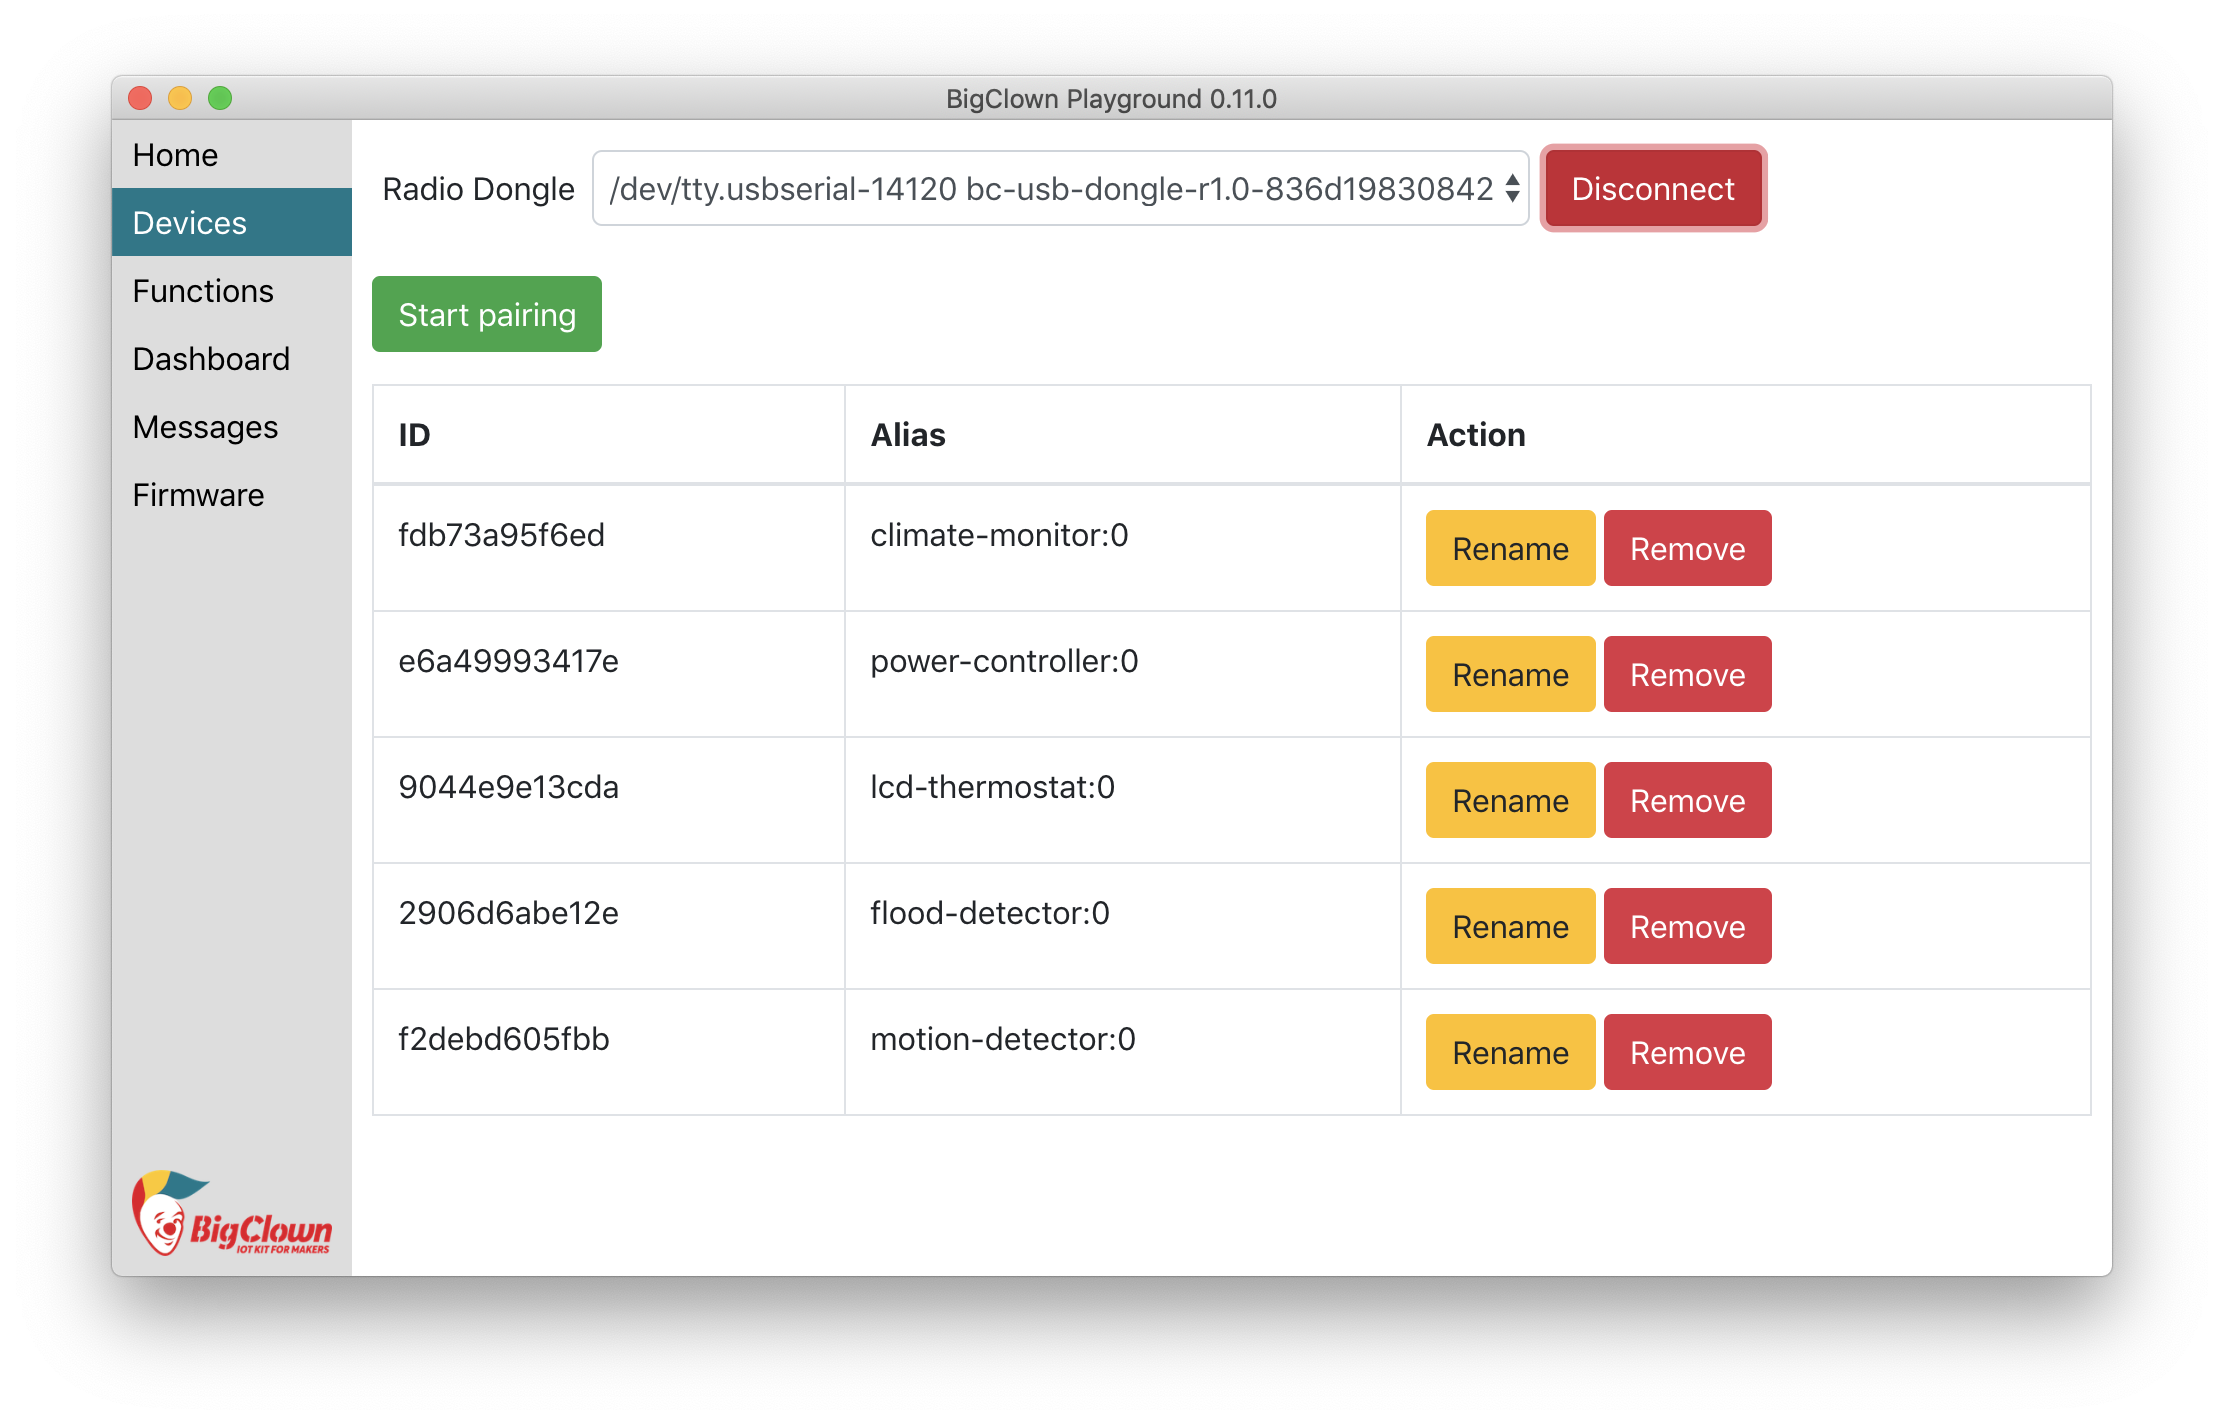
Task: Open the Messages page
Action: click(x=205, y=427)
